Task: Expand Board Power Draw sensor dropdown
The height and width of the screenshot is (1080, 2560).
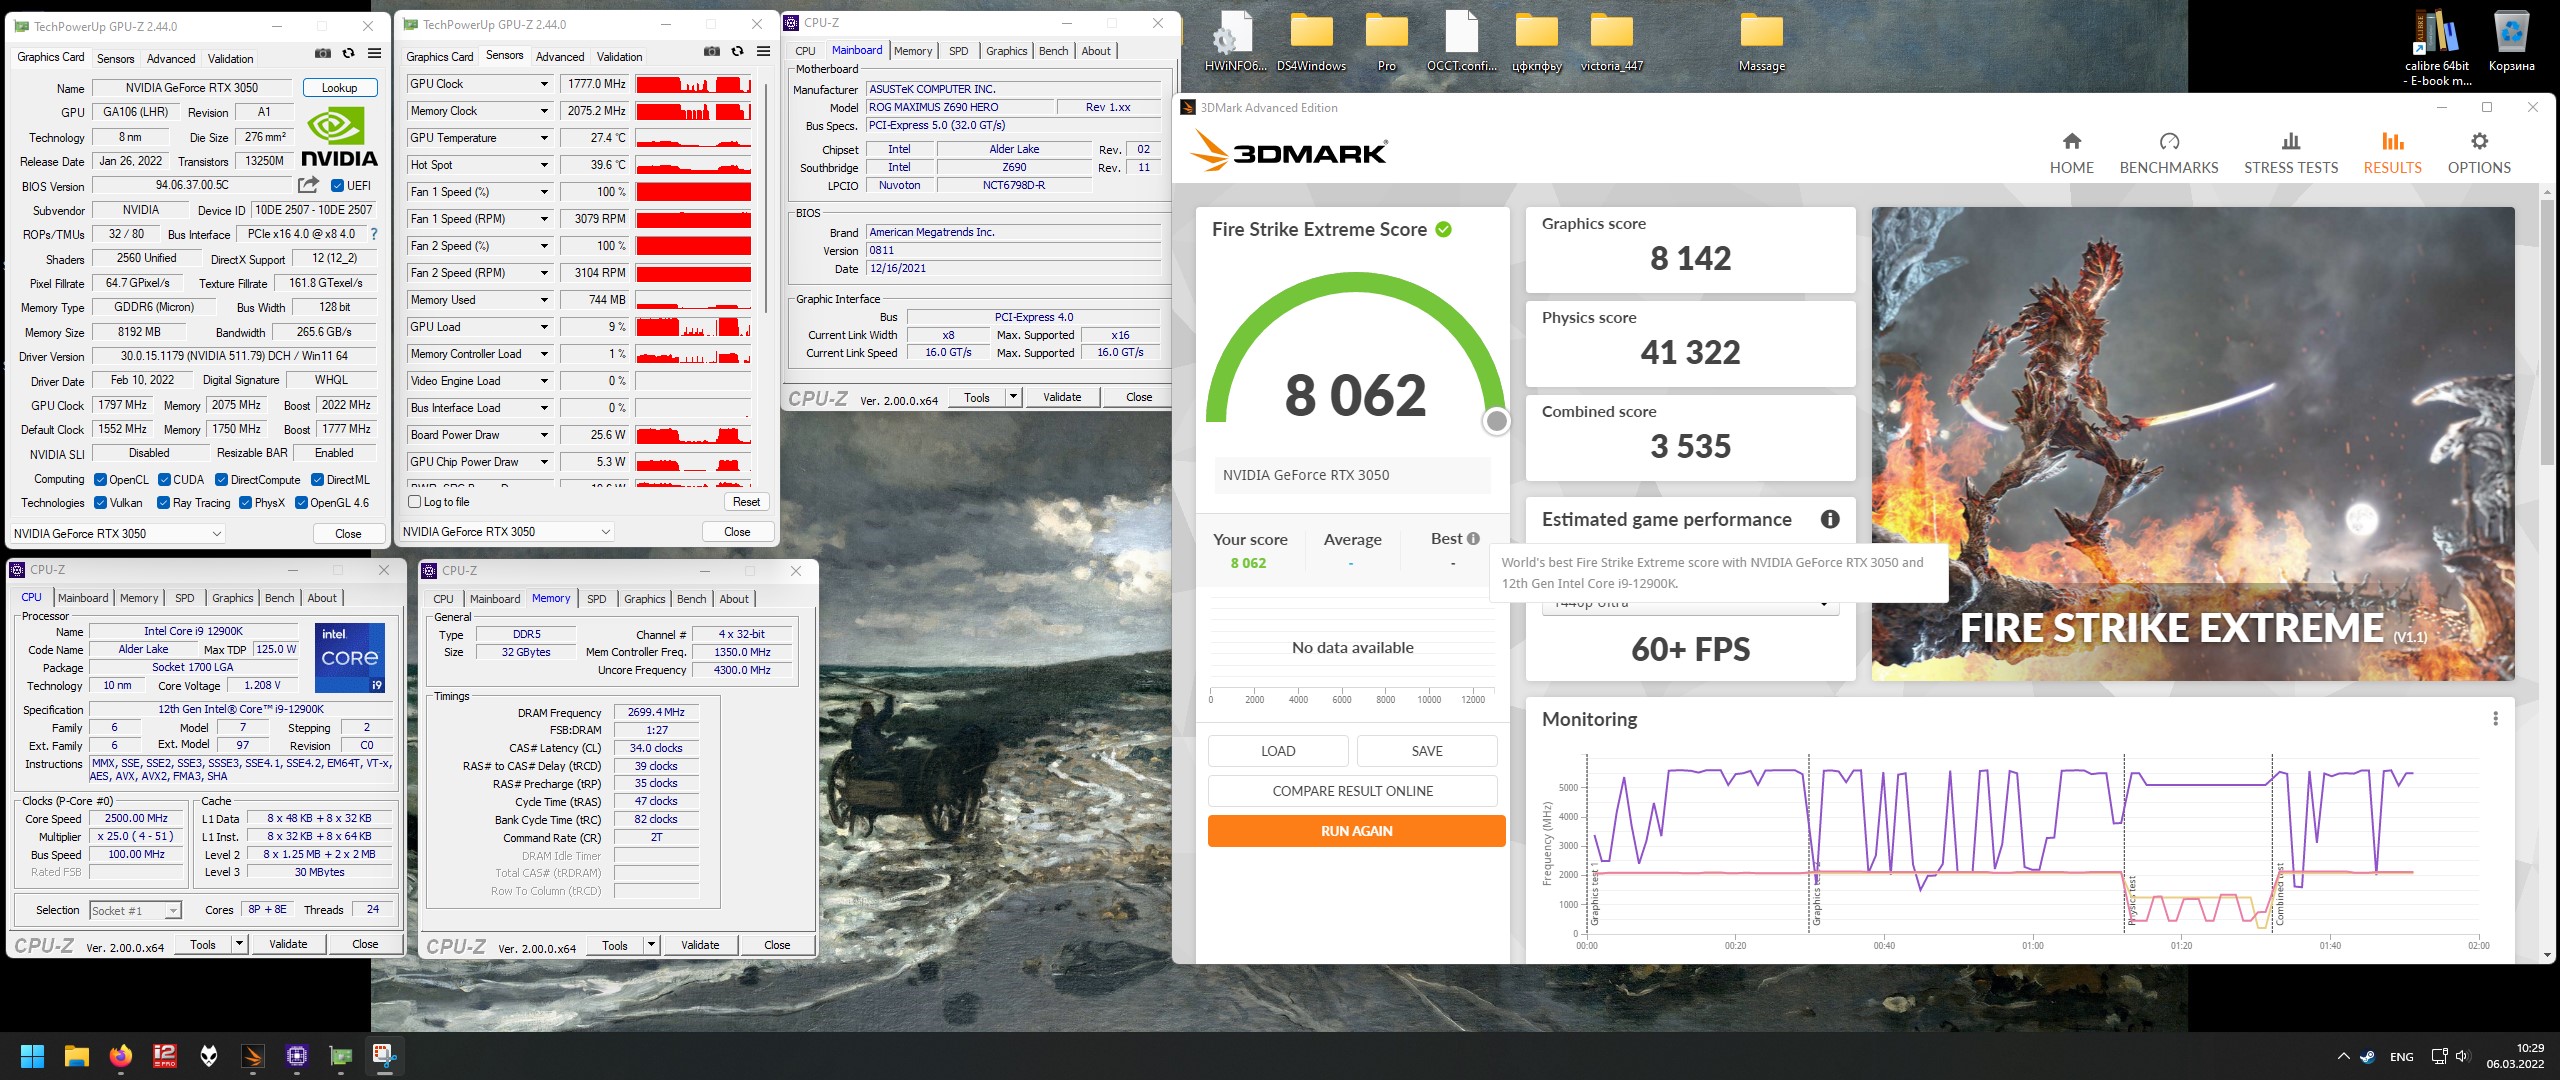Action: point(544,435)
